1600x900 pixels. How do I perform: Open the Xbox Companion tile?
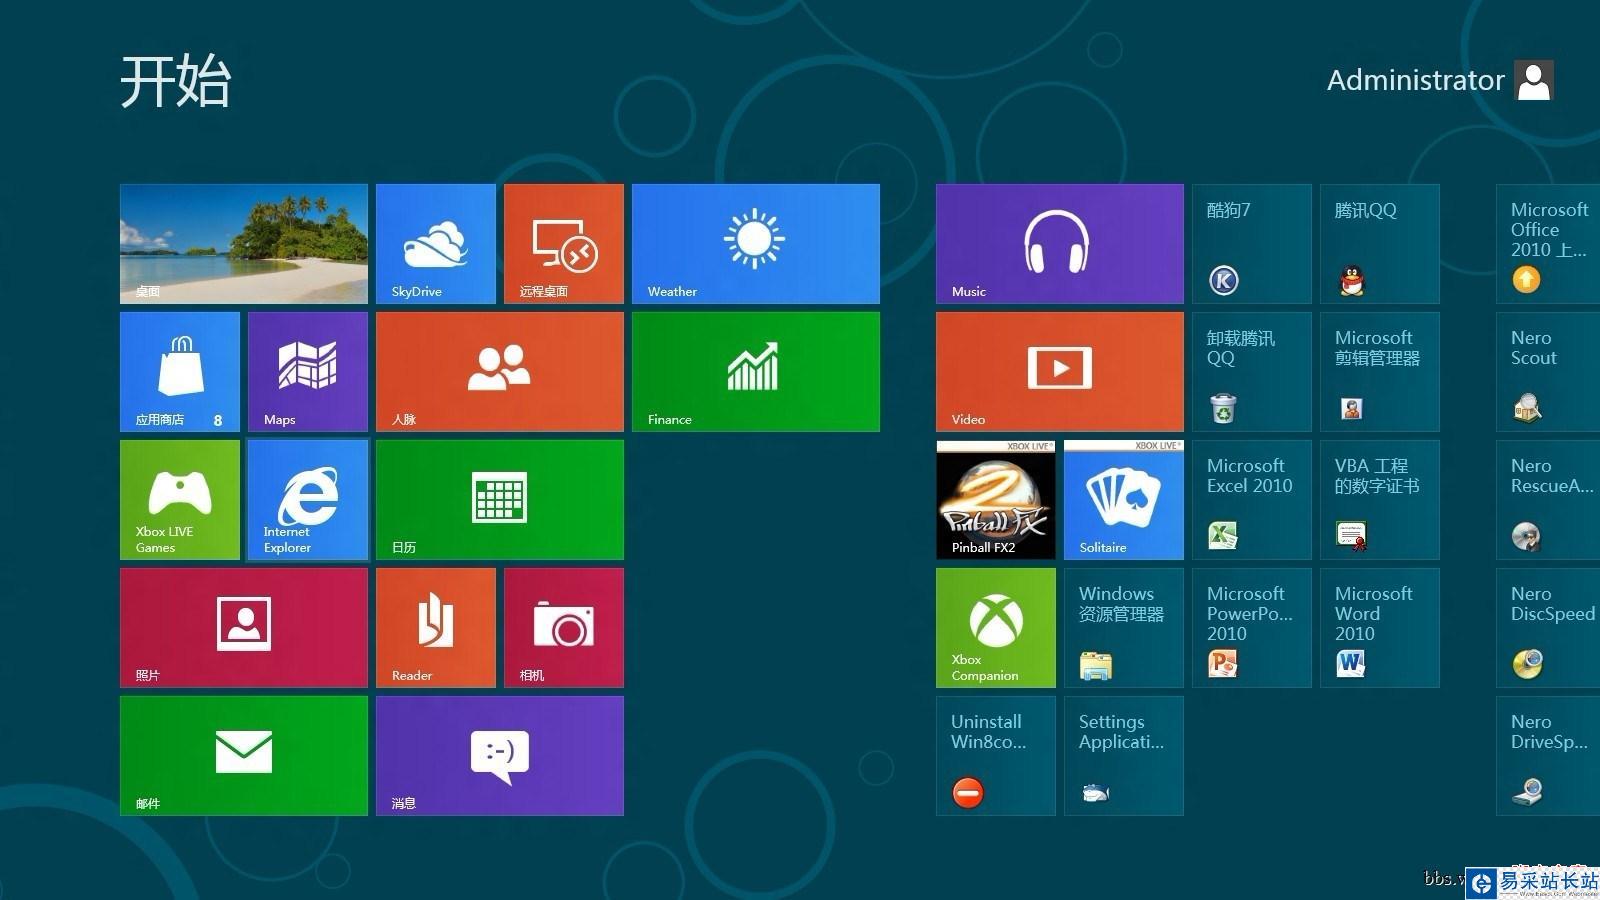click(996, 628)
